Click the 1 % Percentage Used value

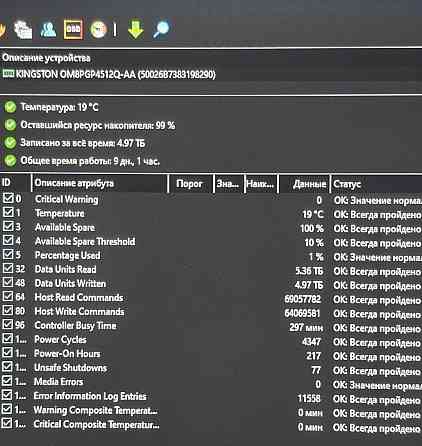click(316, 257)
